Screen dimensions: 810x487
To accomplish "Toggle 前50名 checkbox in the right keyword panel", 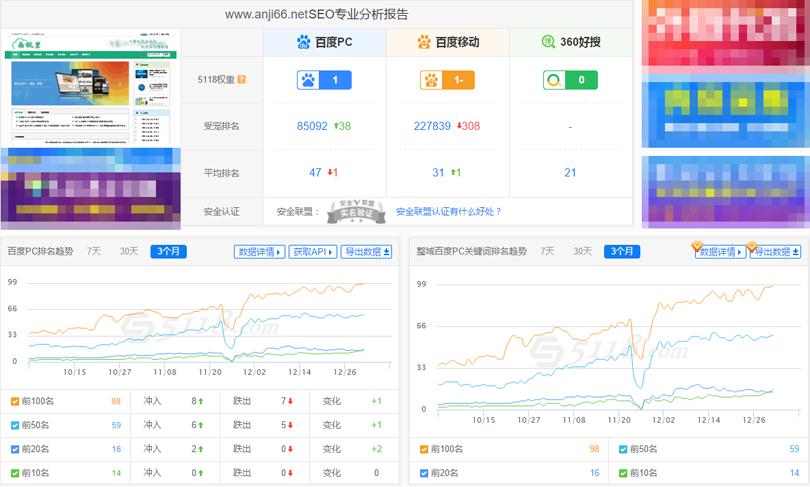I will point(623,449).
